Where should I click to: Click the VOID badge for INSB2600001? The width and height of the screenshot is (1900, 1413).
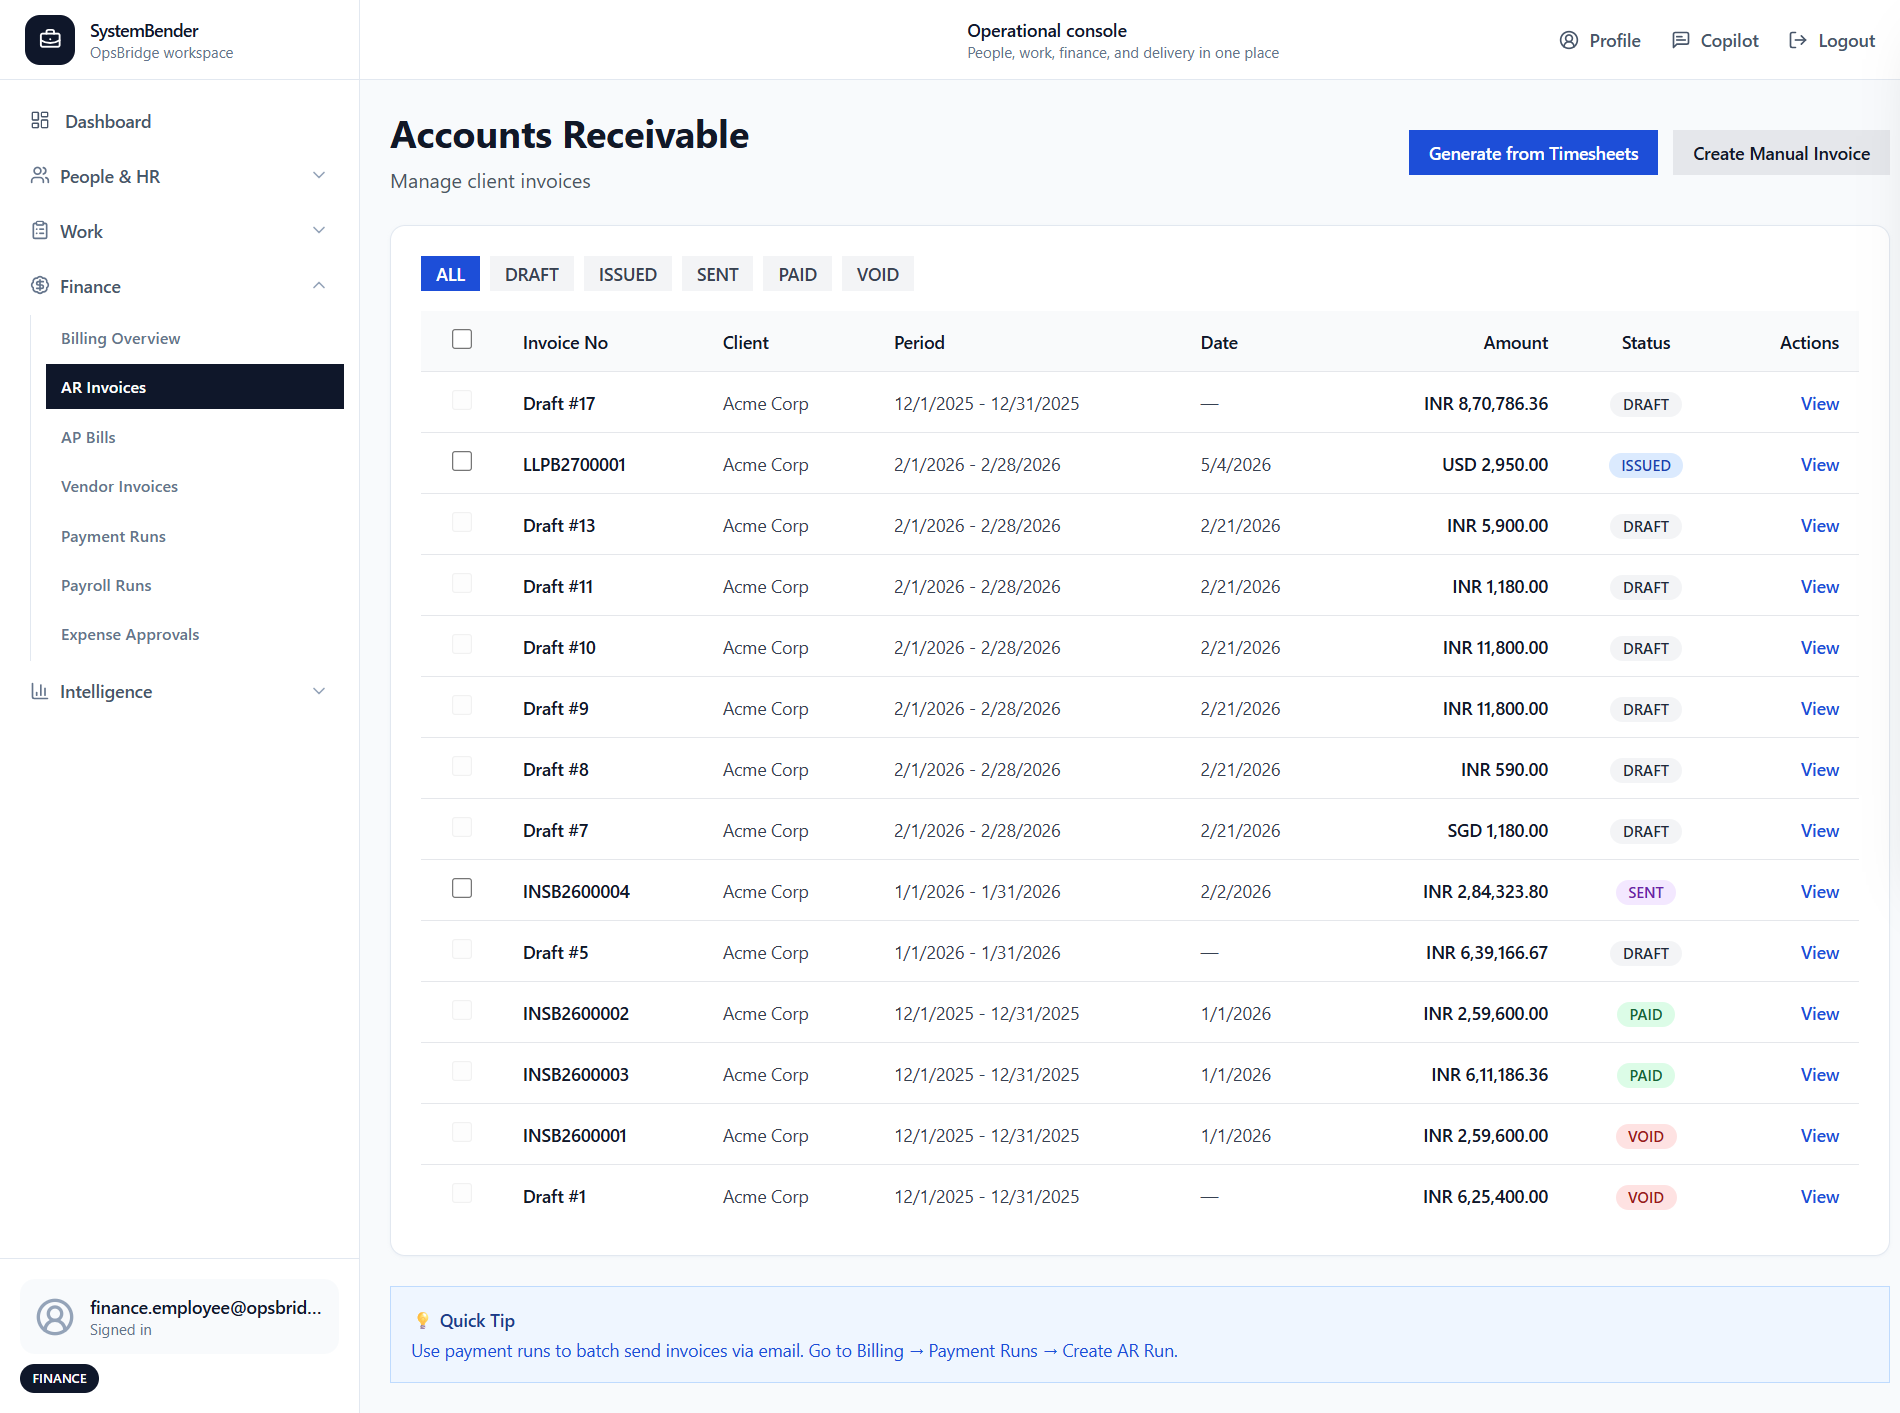point(1645,1136)
